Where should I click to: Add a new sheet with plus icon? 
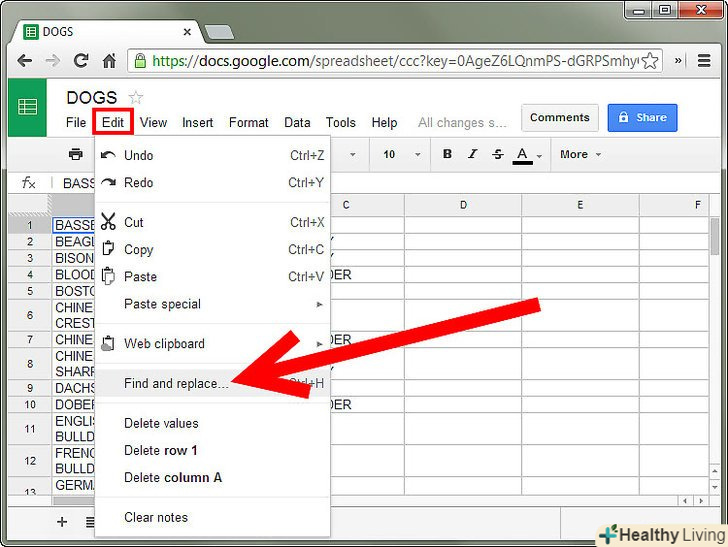tap(62, 522)
